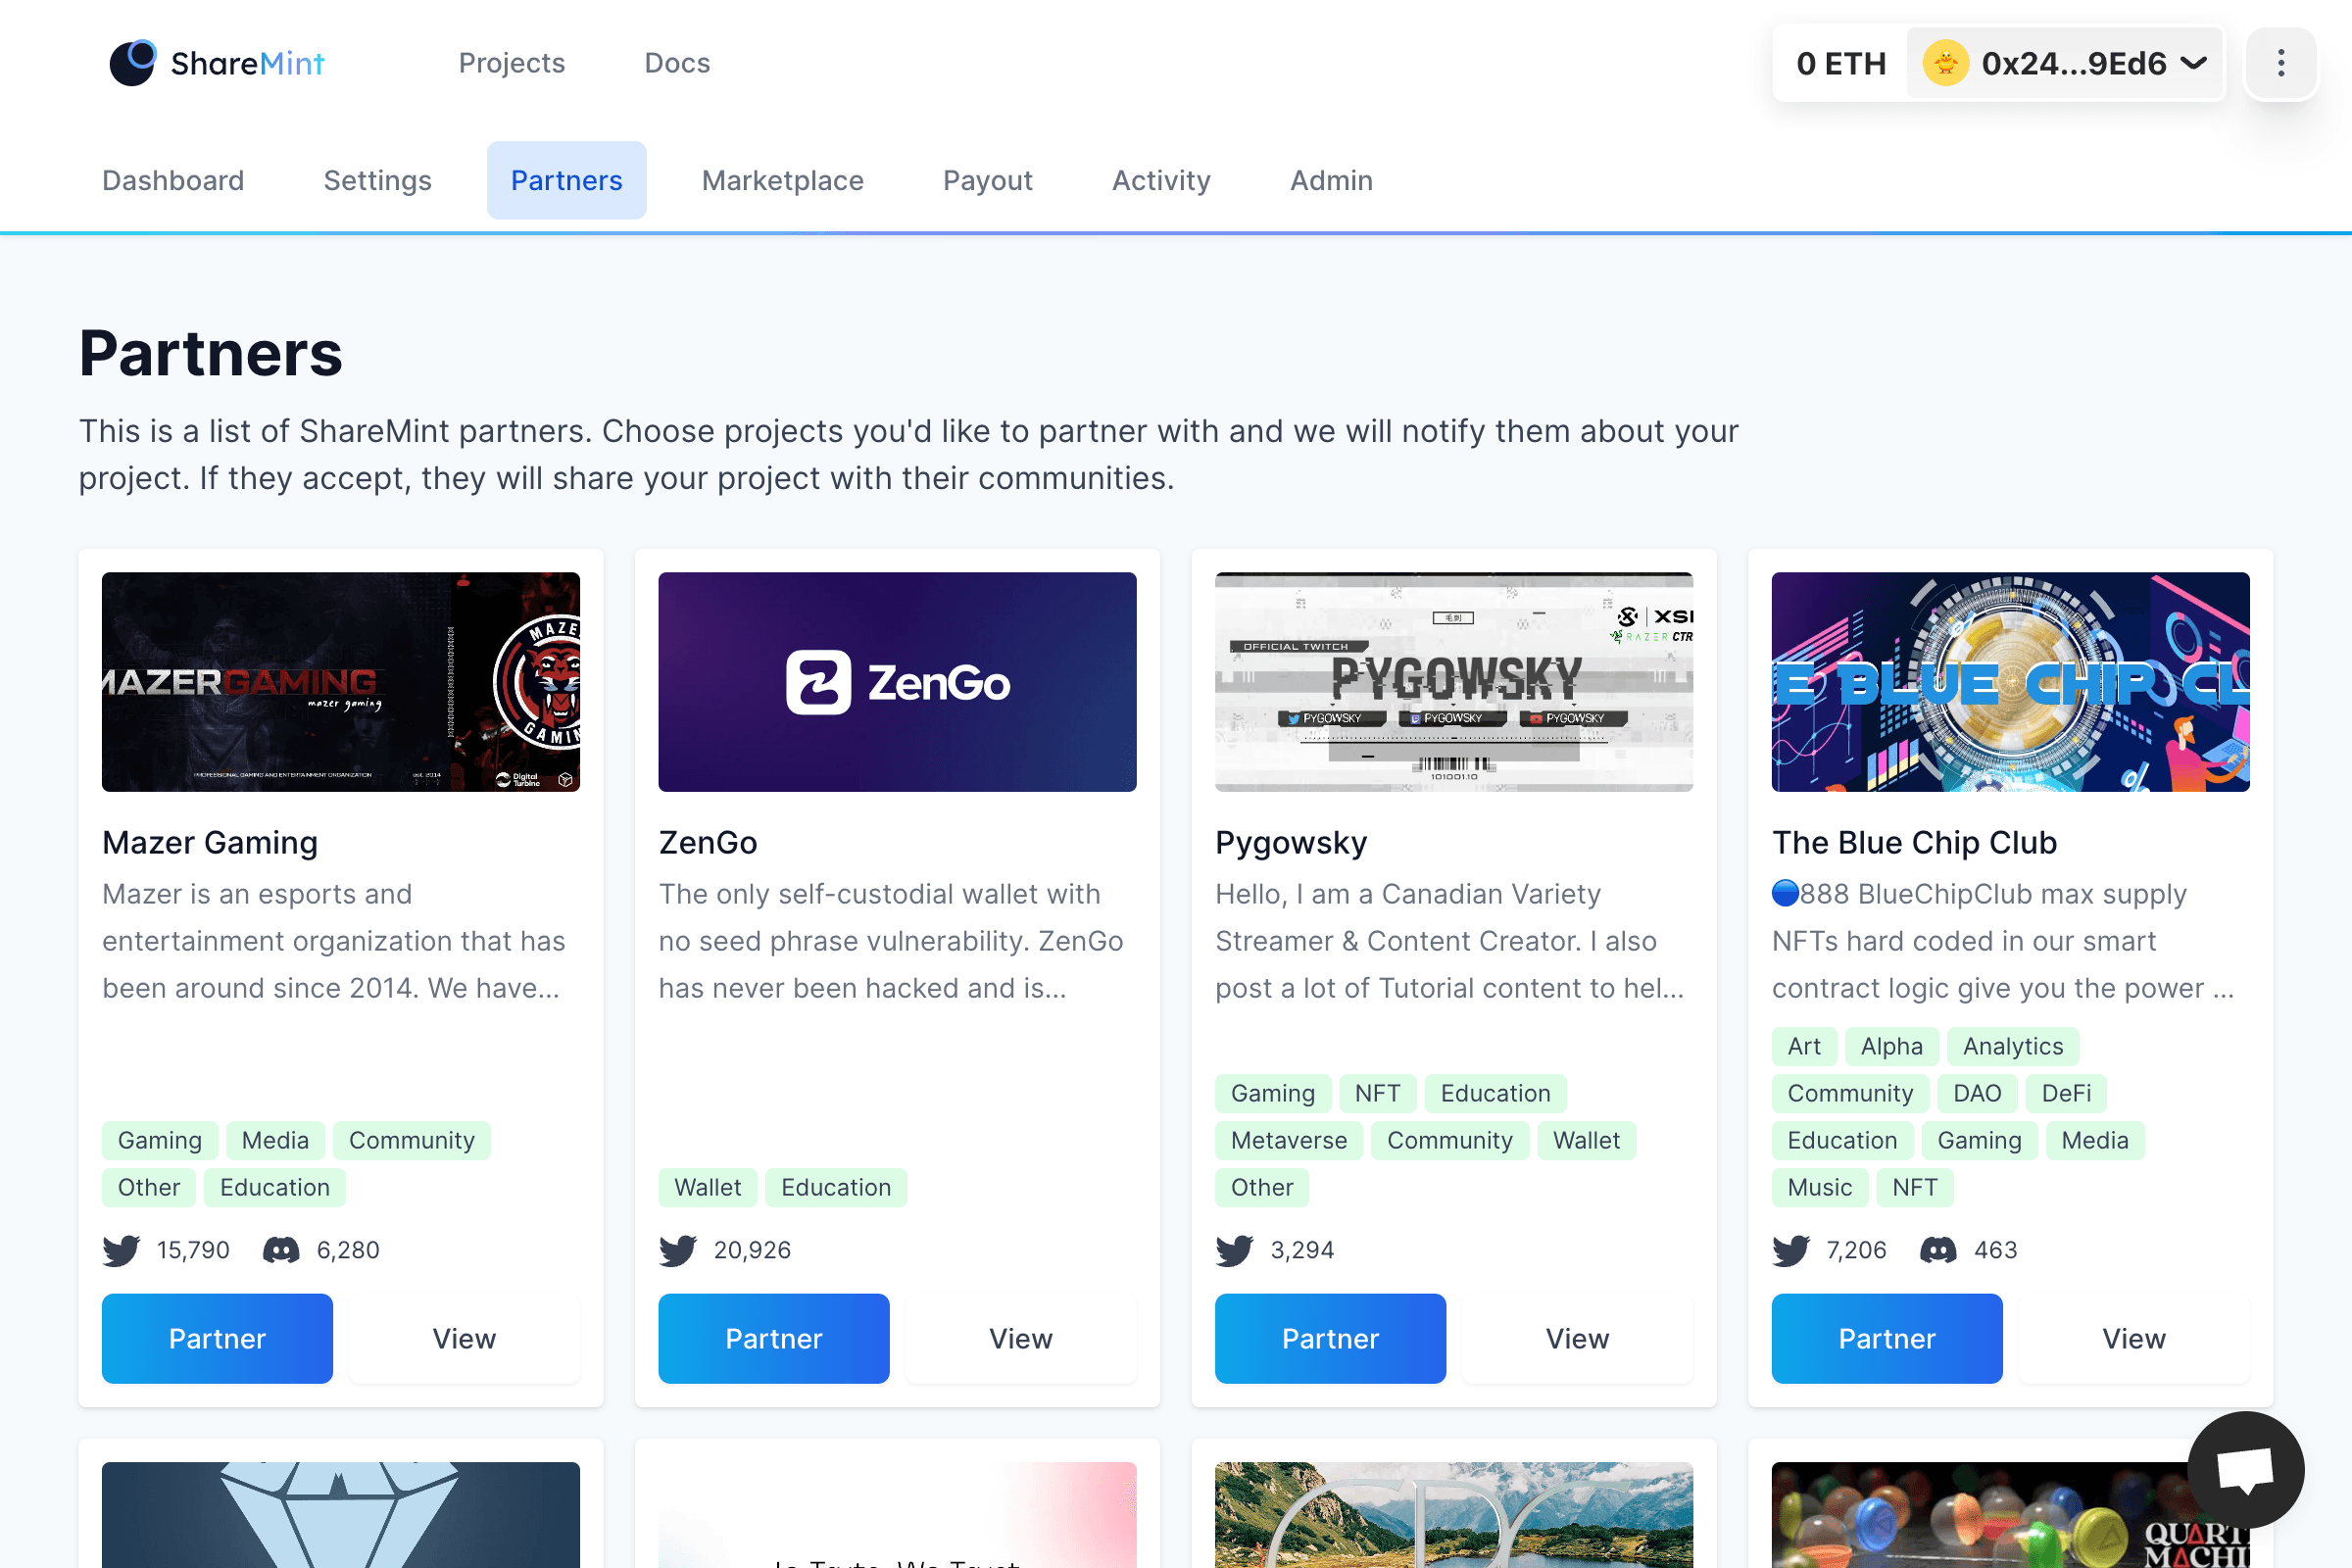
Task: Click the ShareMint logo icon
Action: (133, 63)
